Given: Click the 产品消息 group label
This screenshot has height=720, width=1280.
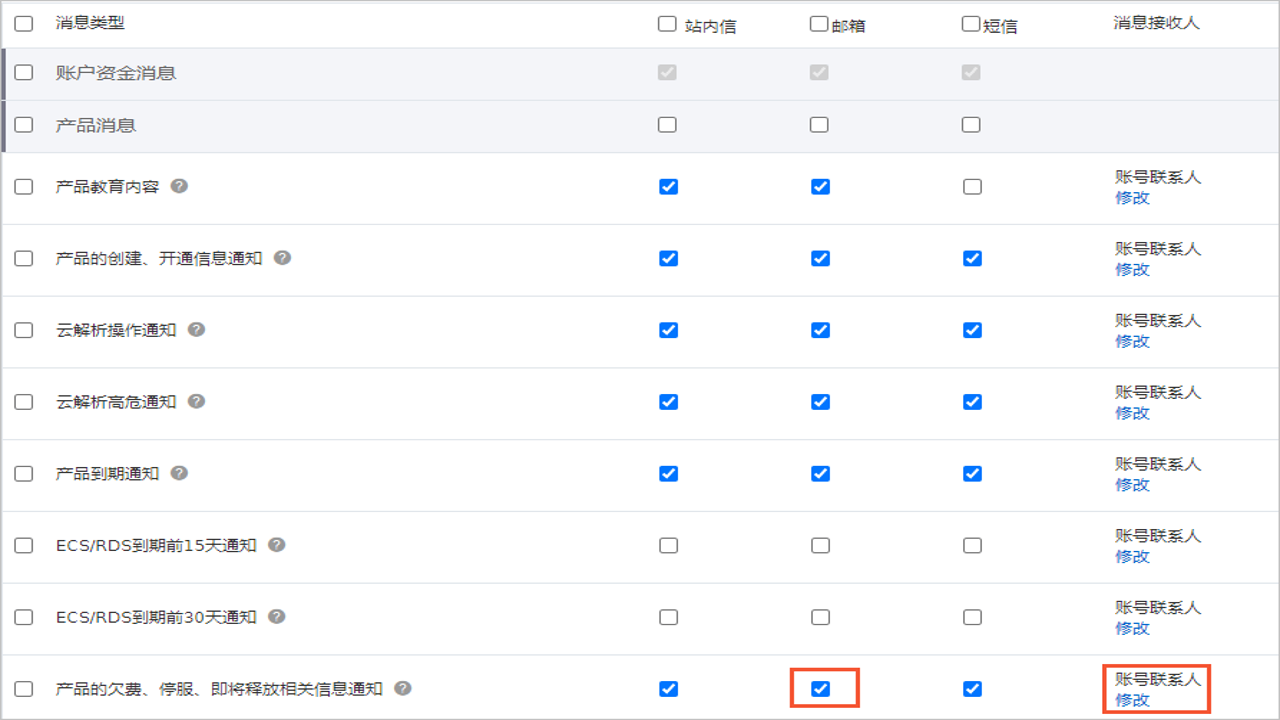Looking at the screenshot, I should (x=96, y=125).
